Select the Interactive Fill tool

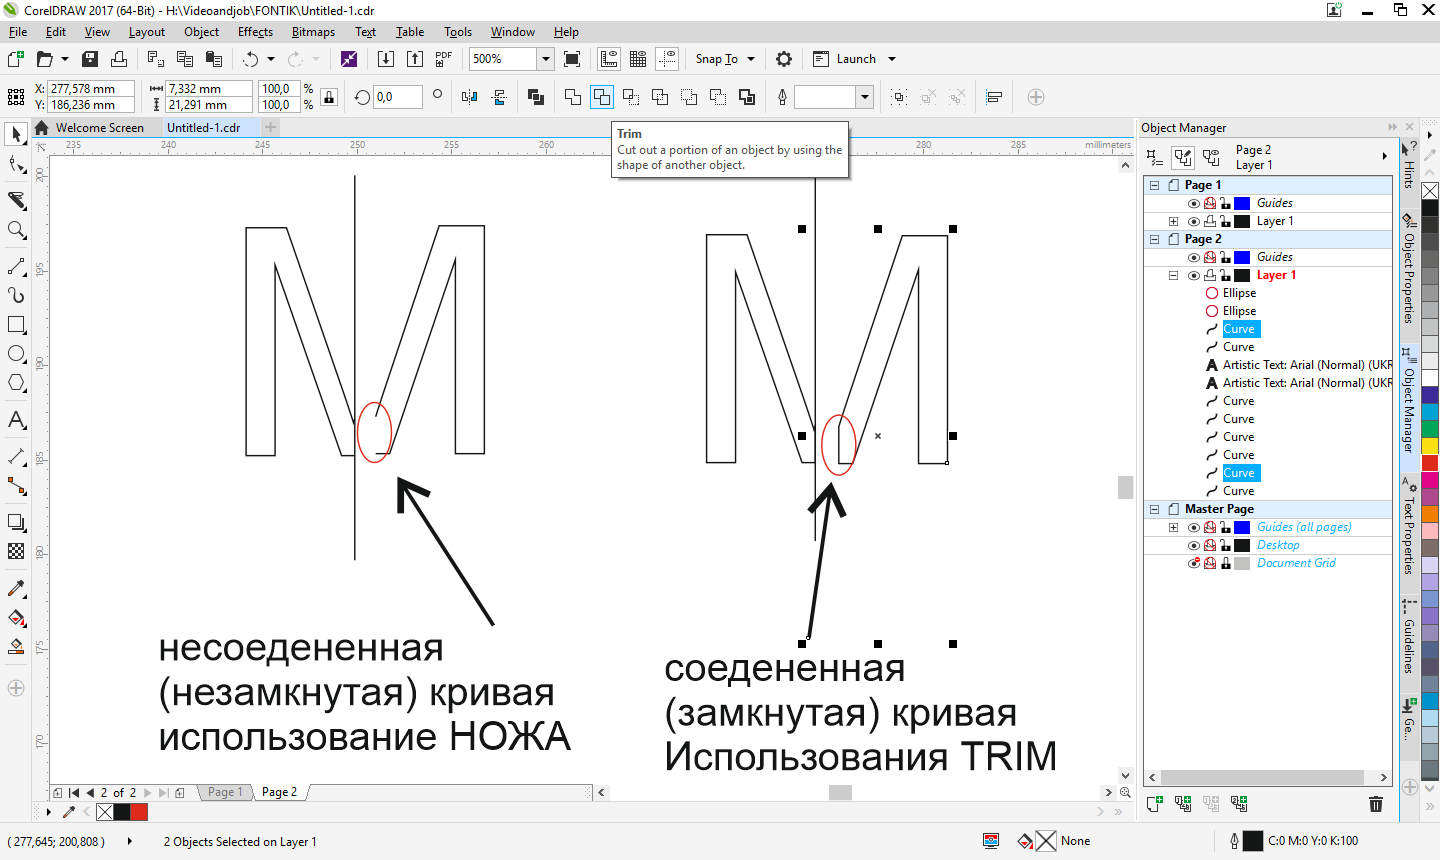click(x=16, y=617)
